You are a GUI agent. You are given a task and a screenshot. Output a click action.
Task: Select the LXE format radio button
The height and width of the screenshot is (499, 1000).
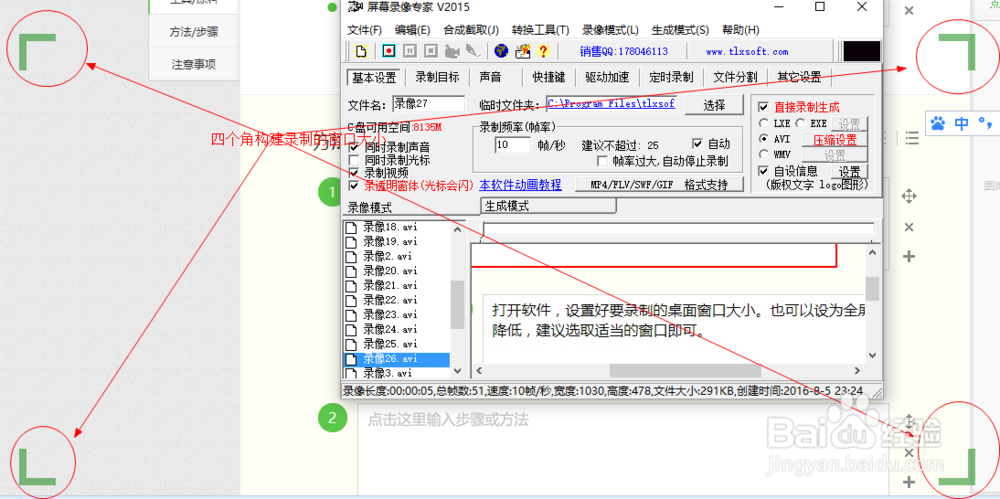(x=763, y=123)
